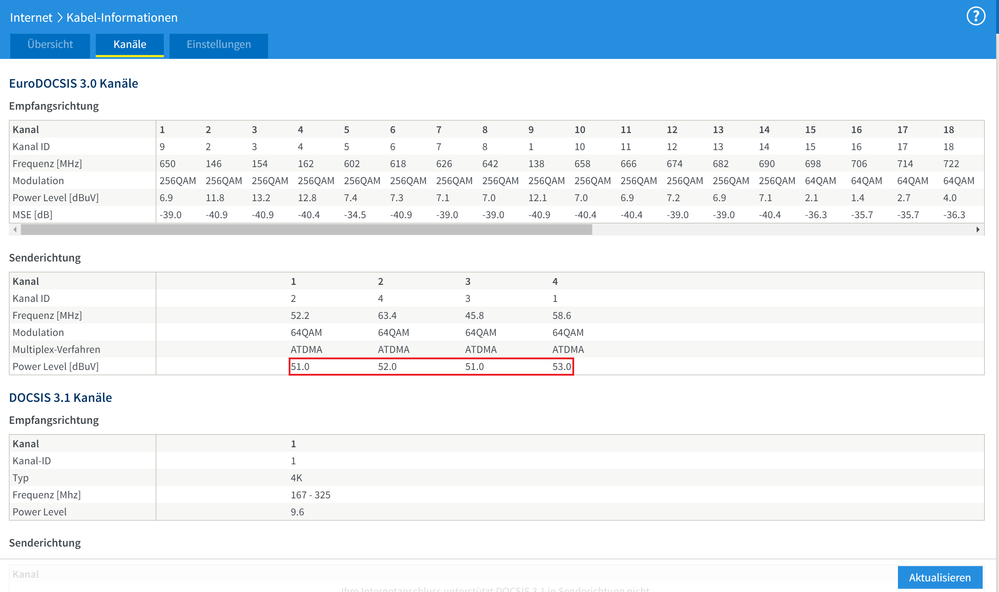Screen dimensions: 999x592
Task: Click downstream power level 13.2
Action: coord(261,198)
